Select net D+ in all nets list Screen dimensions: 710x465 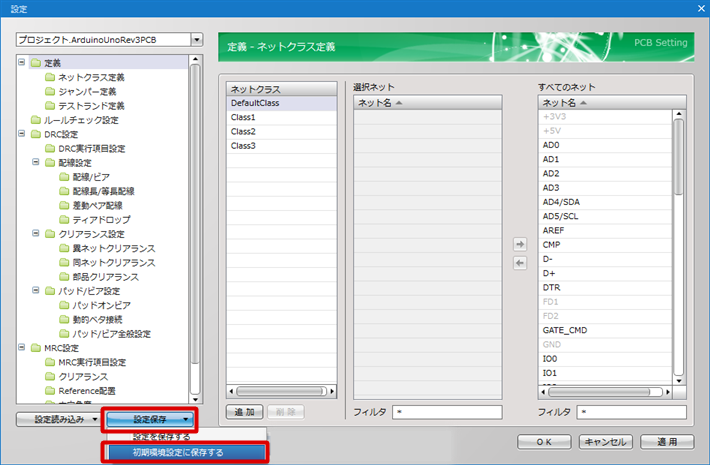pyautogui.click(x=605, y=273)
